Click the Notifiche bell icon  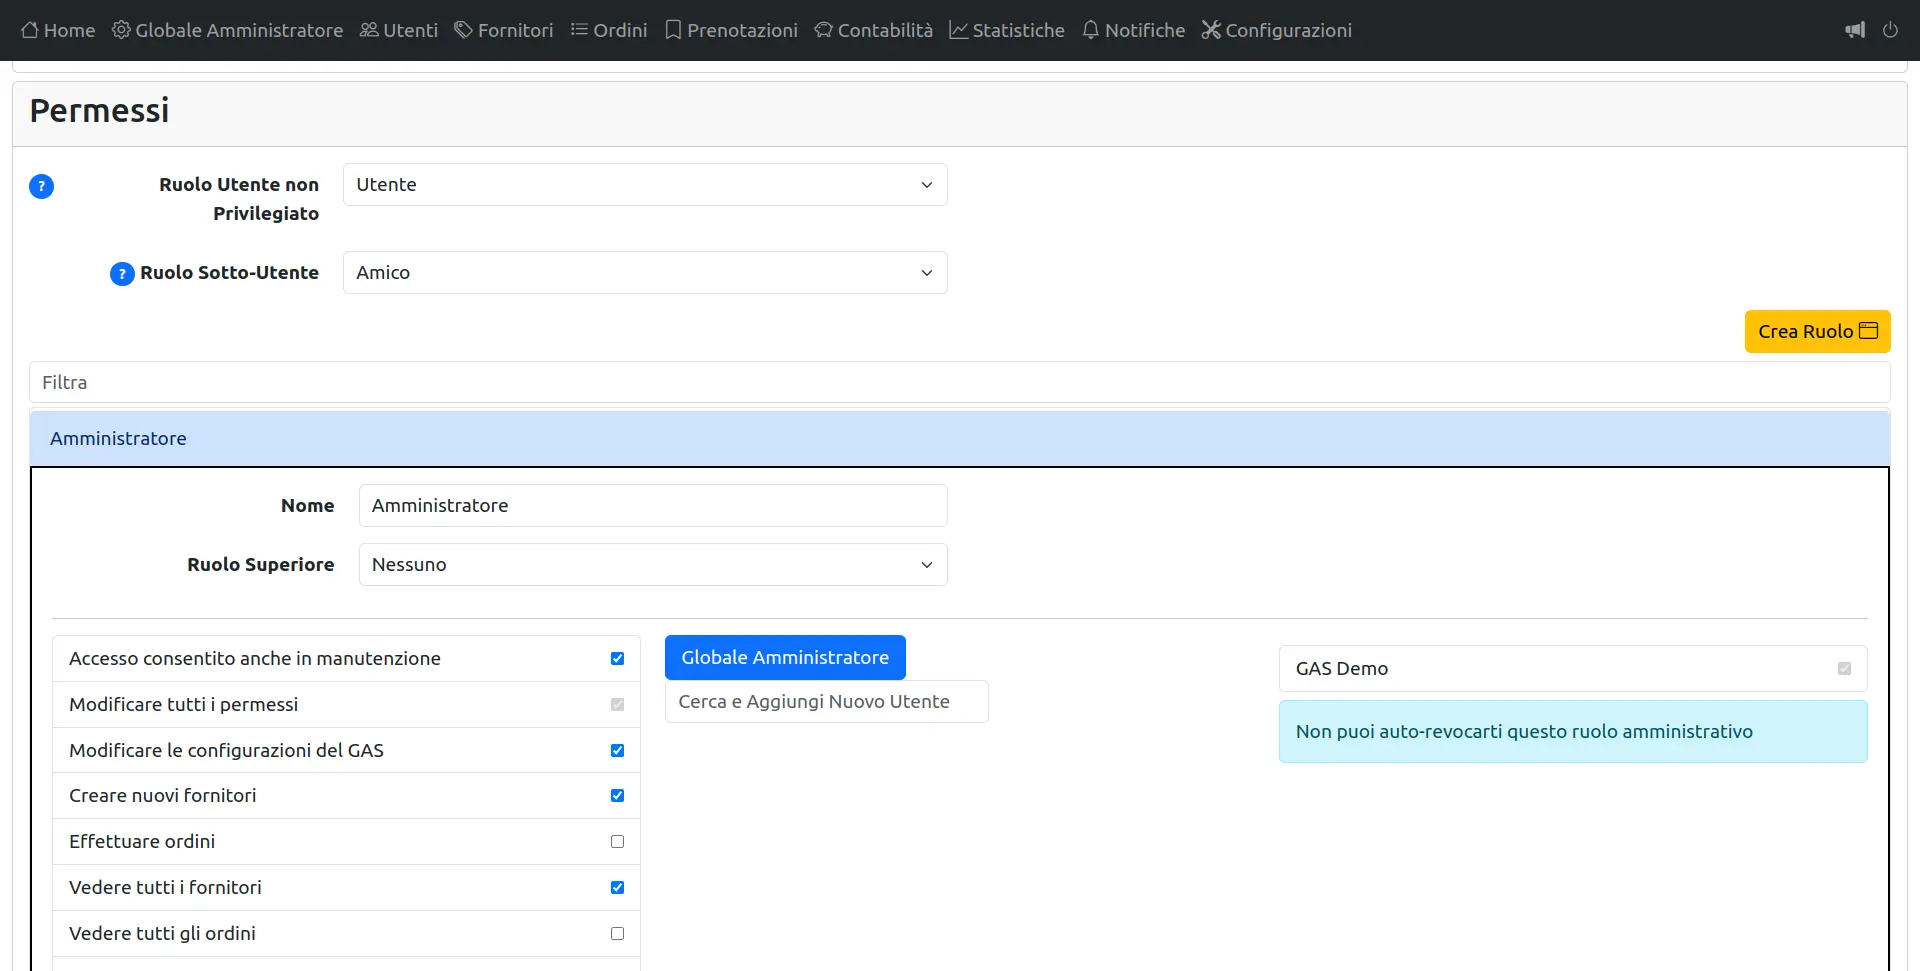(1091, 30)
